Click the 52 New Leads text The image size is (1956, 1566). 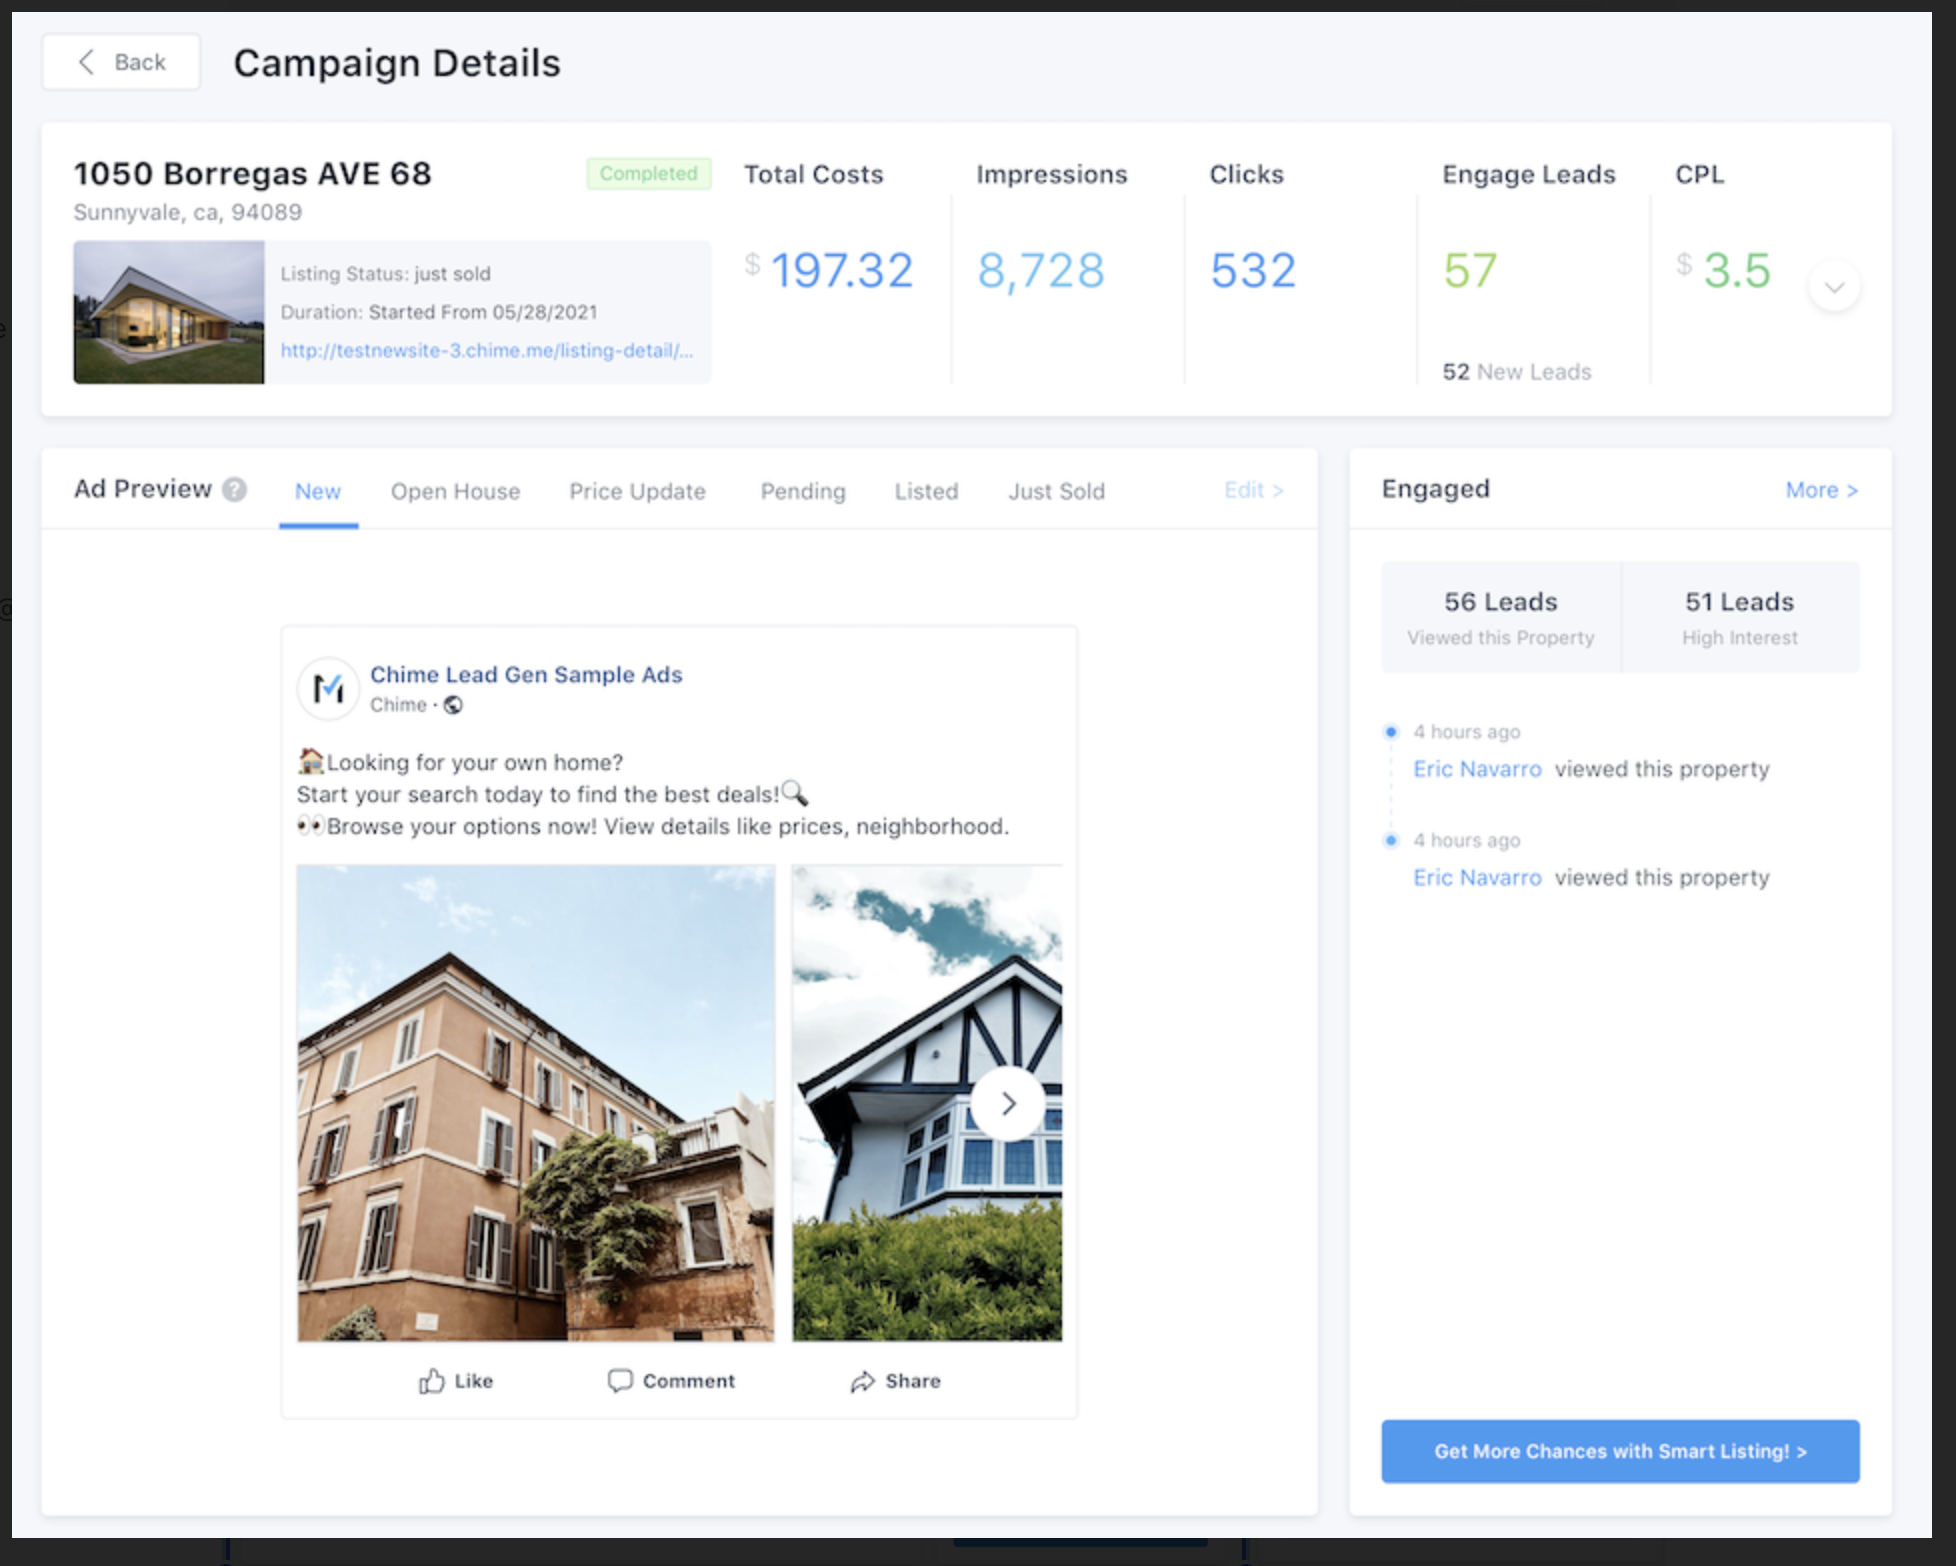pyautogui.click(x=1517, y=372)
